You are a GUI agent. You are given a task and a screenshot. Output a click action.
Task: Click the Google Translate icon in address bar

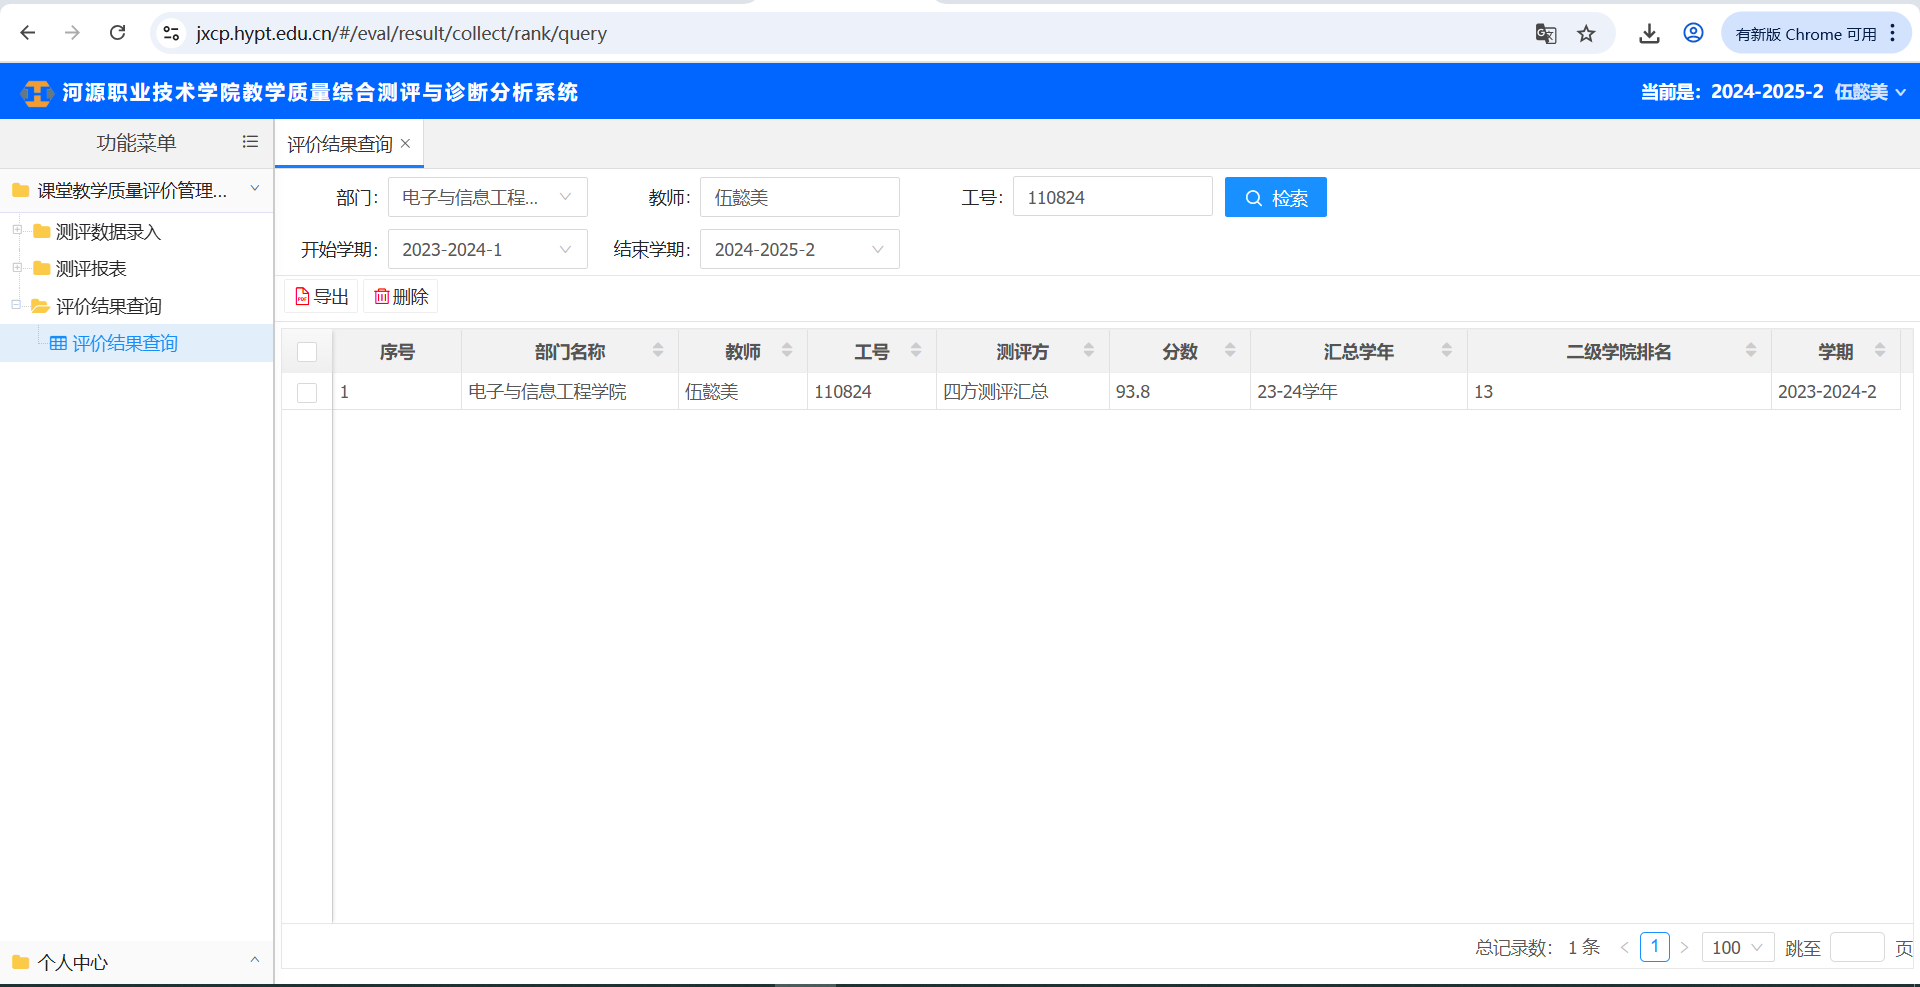tap(1545, 34)
